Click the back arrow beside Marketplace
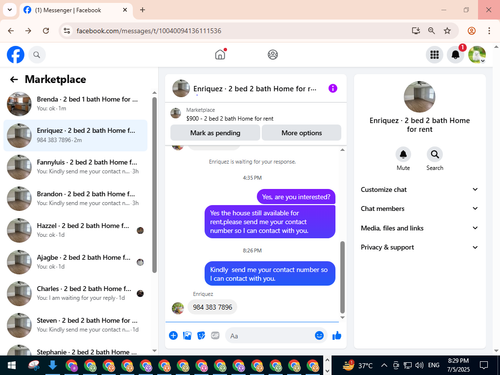 (14, 79)
